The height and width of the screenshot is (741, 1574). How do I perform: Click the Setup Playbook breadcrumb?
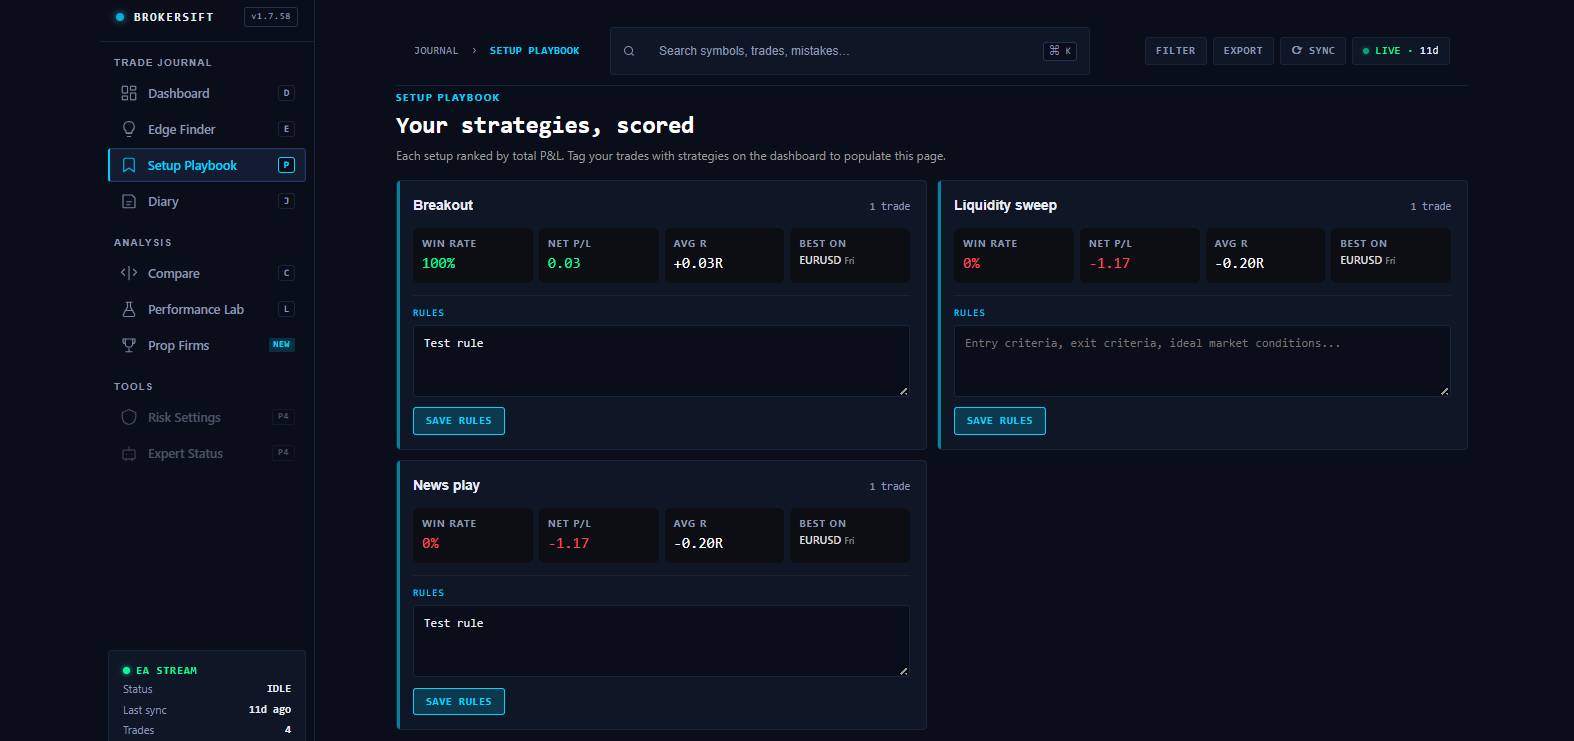pyautogui.click(x=534, y=51)
